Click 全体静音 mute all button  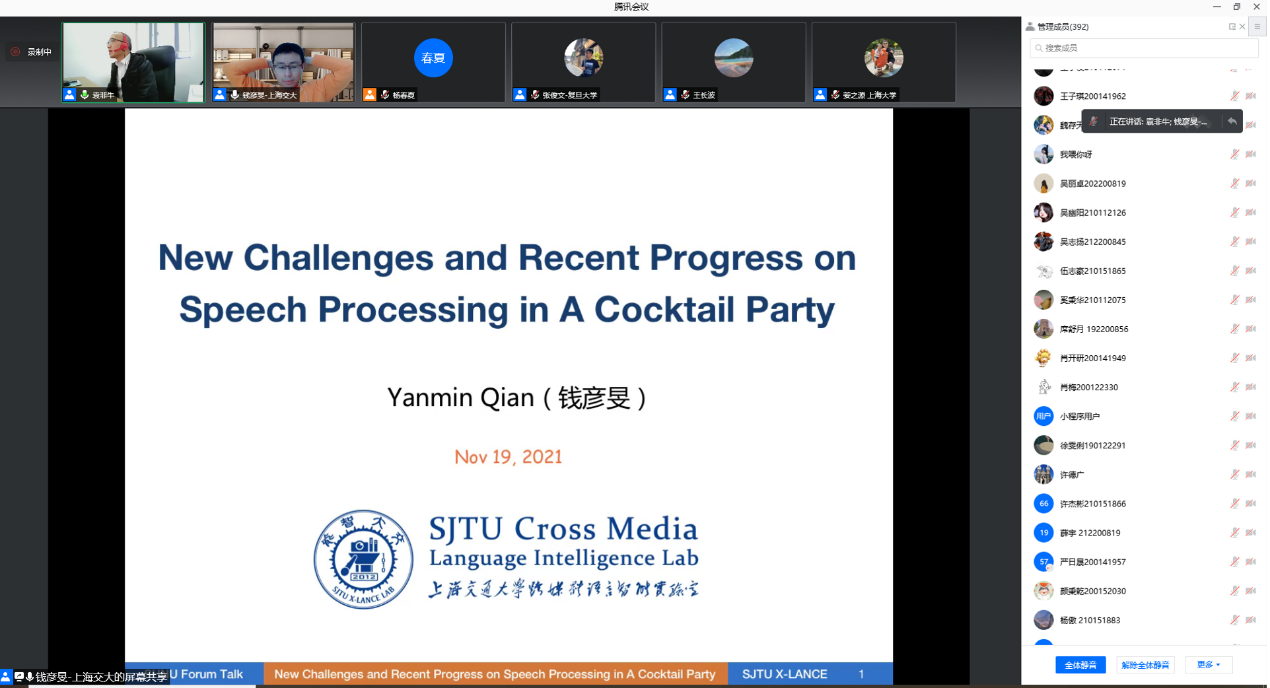pos(1080,665)
